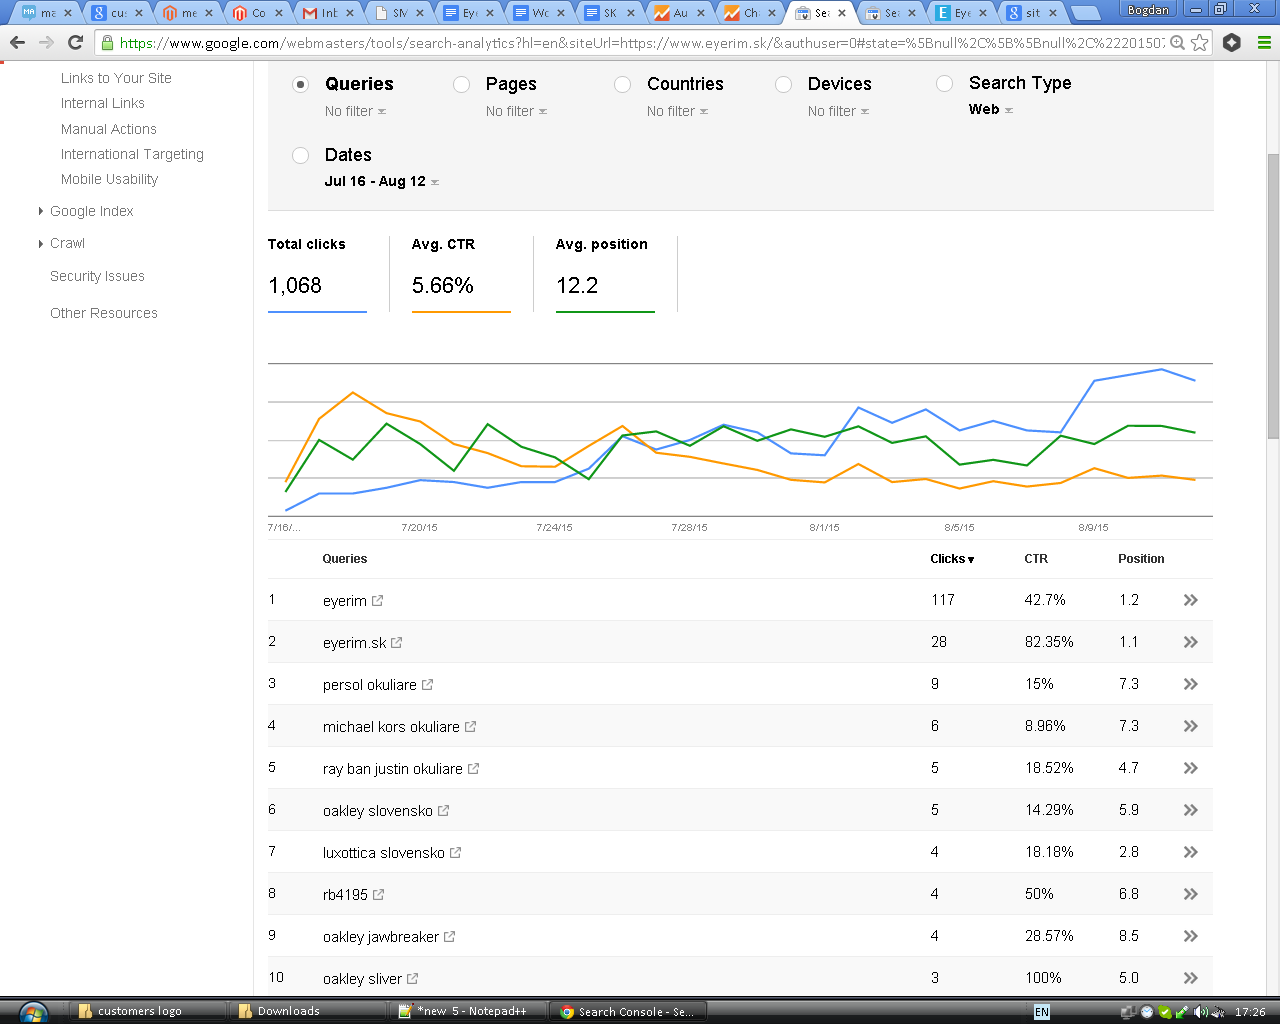Select the Pages radio button
The image size is (1280, 1024).
coord(461,84)
